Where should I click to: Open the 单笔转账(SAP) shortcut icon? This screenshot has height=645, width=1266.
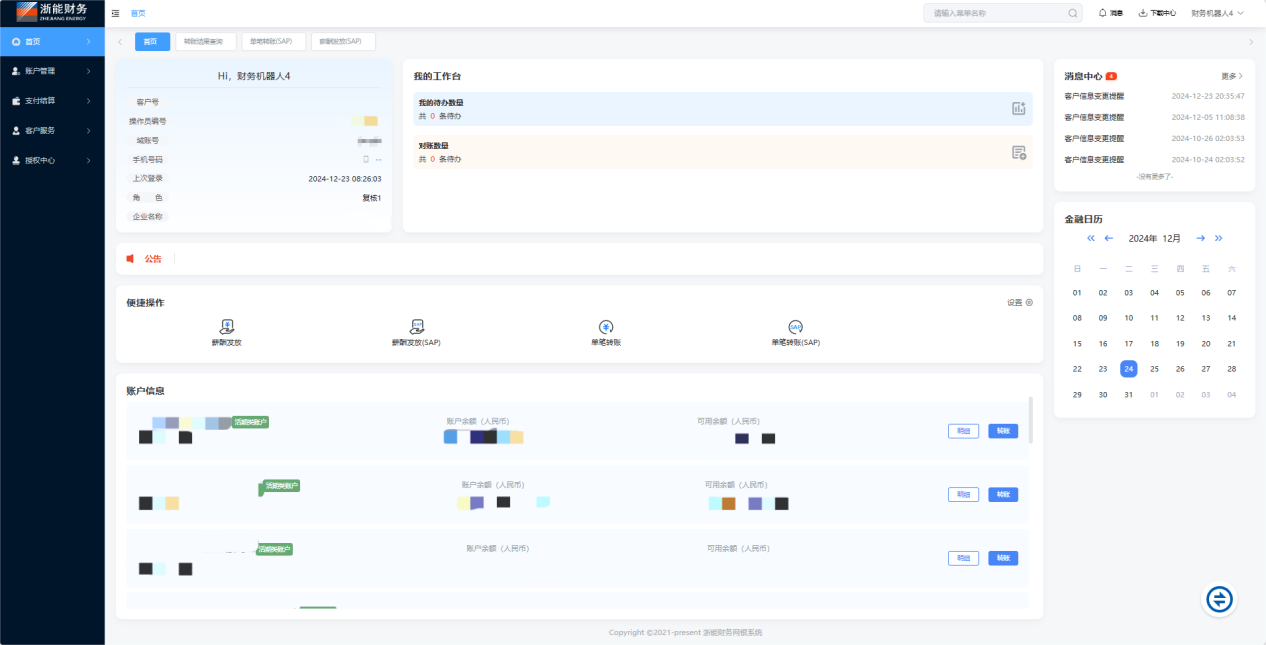(795, 327)
